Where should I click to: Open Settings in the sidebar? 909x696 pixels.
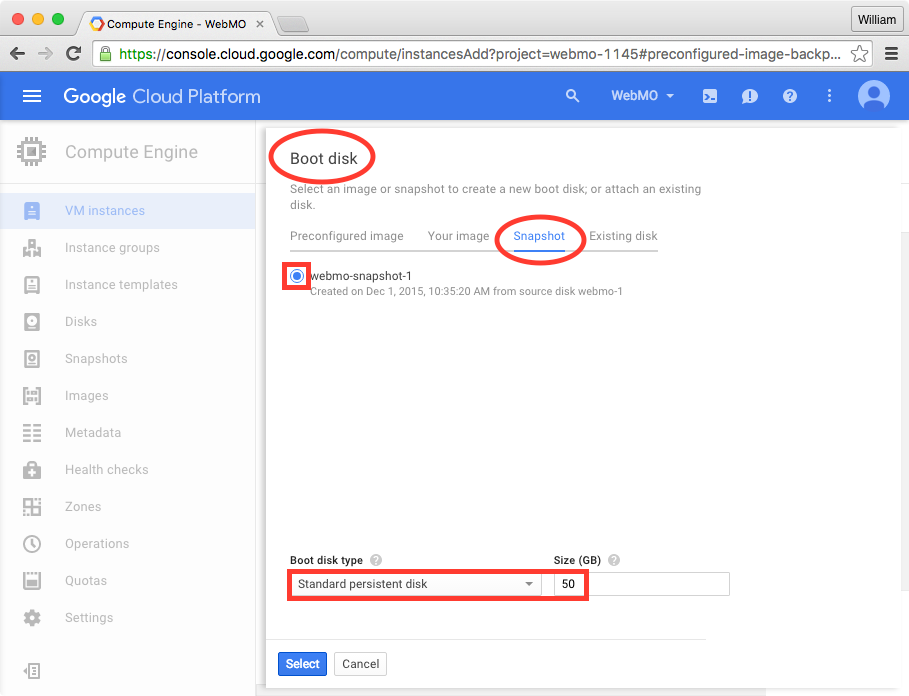tap(128, 618)
